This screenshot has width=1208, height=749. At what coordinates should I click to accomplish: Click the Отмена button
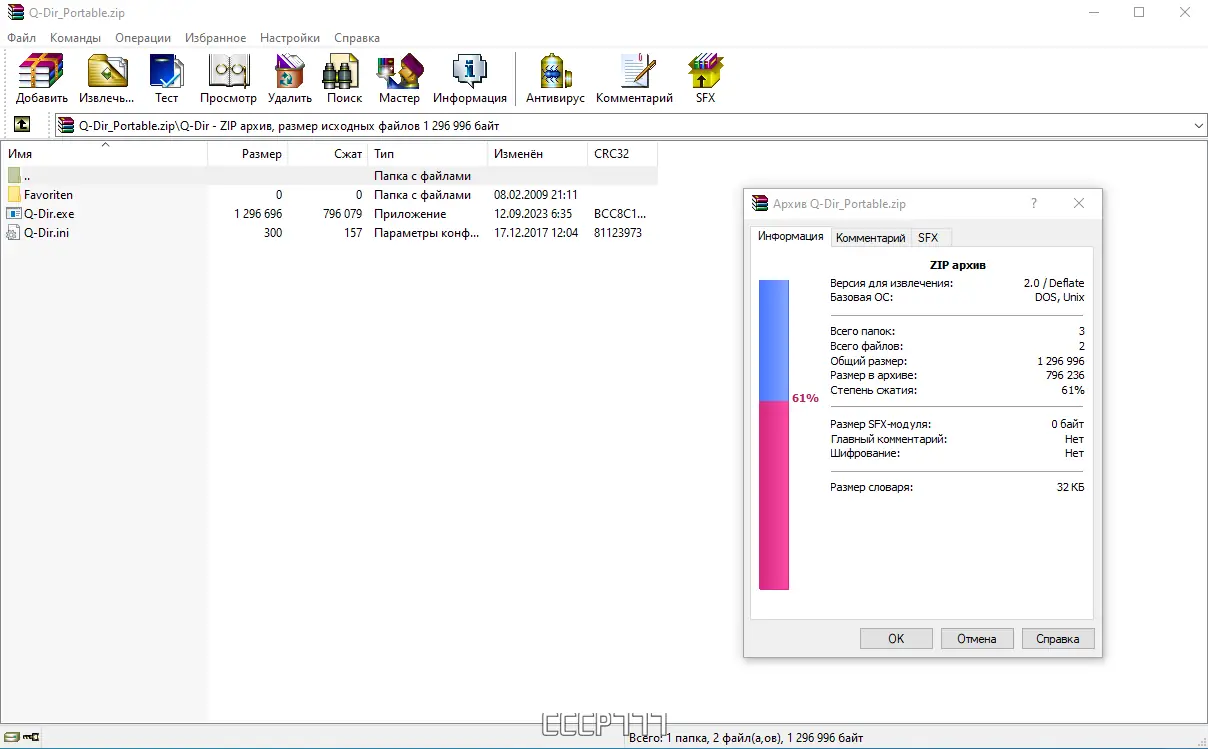[x=977, y=638]
